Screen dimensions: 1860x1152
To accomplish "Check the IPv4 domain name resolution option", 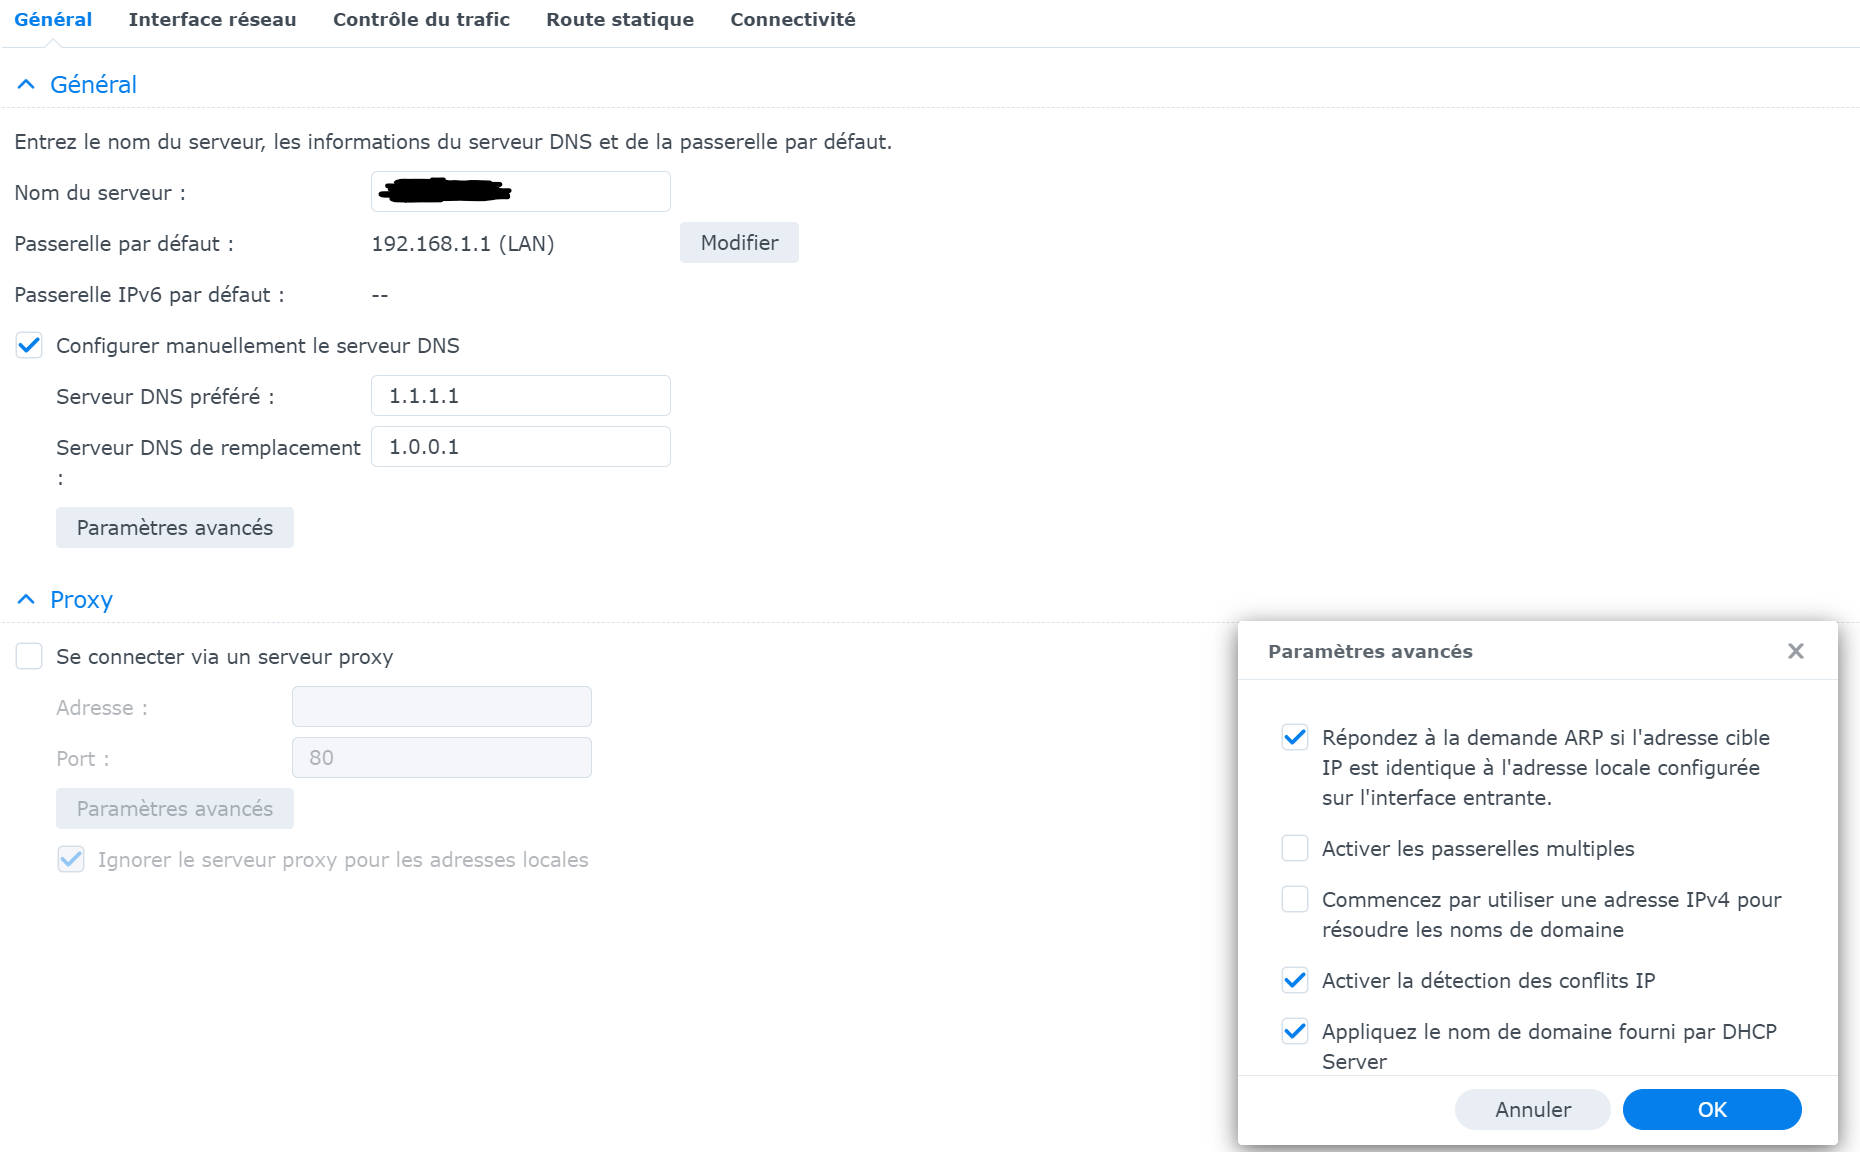I will [x=1295, y=900].
